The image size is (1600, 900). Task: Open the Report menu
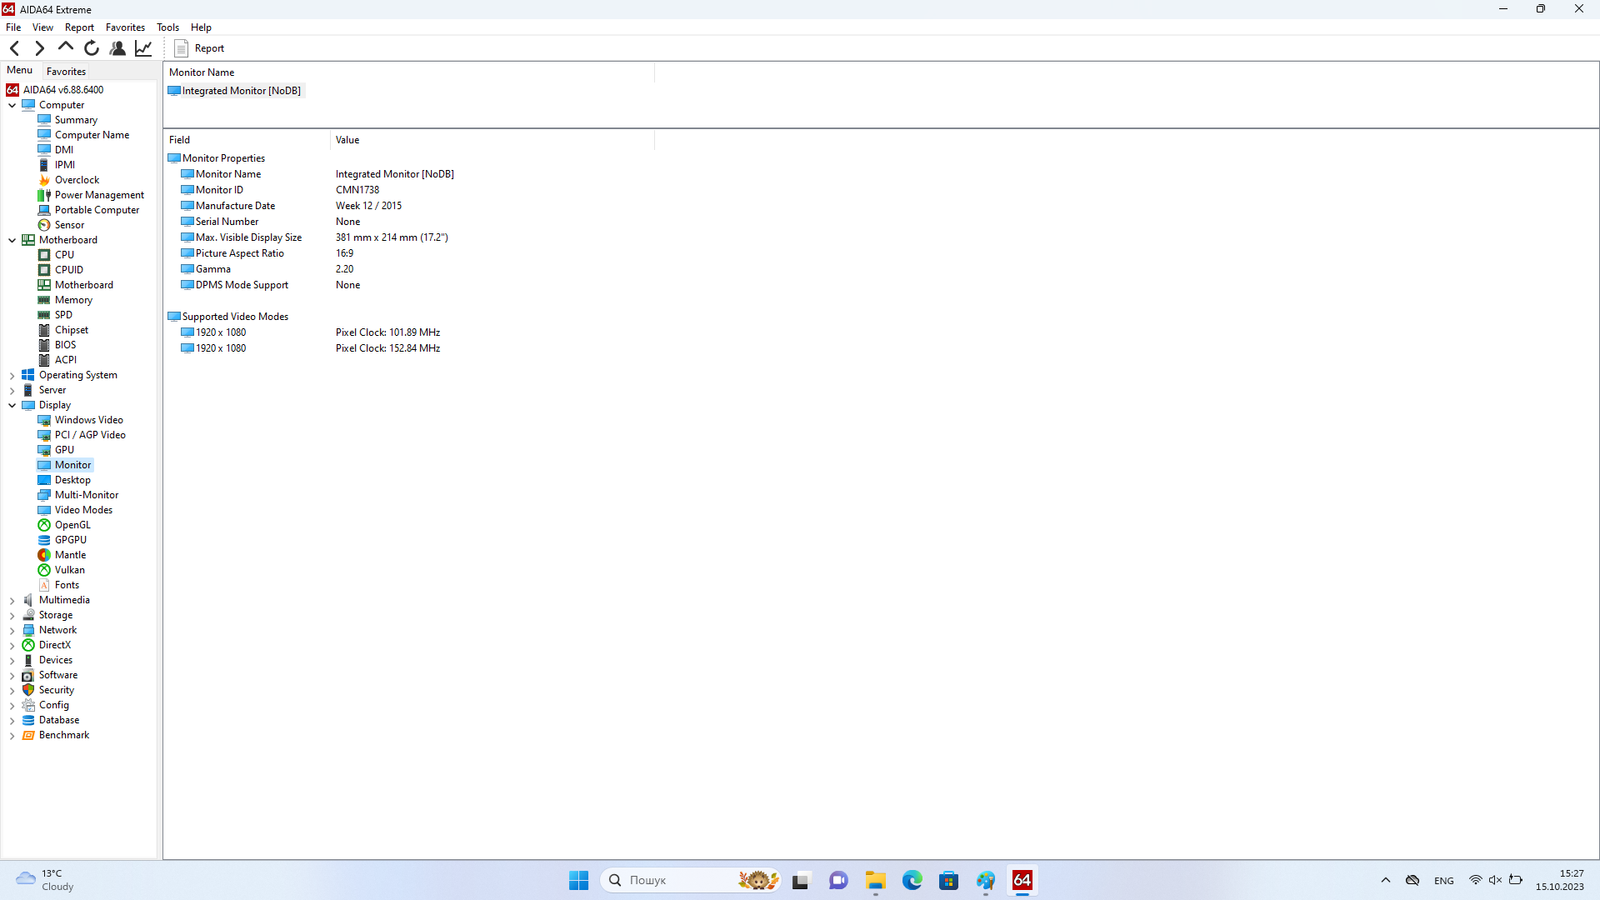[x=79, y=27]
